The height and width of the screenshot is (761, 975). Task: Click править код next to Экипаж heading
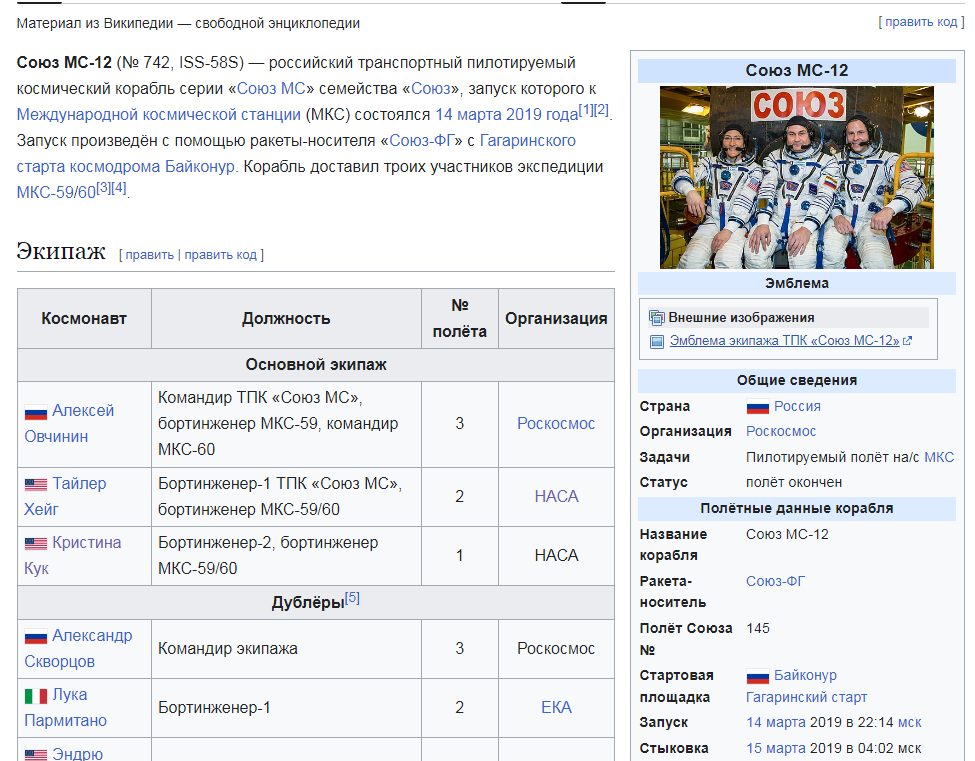(x=220, y=255)
